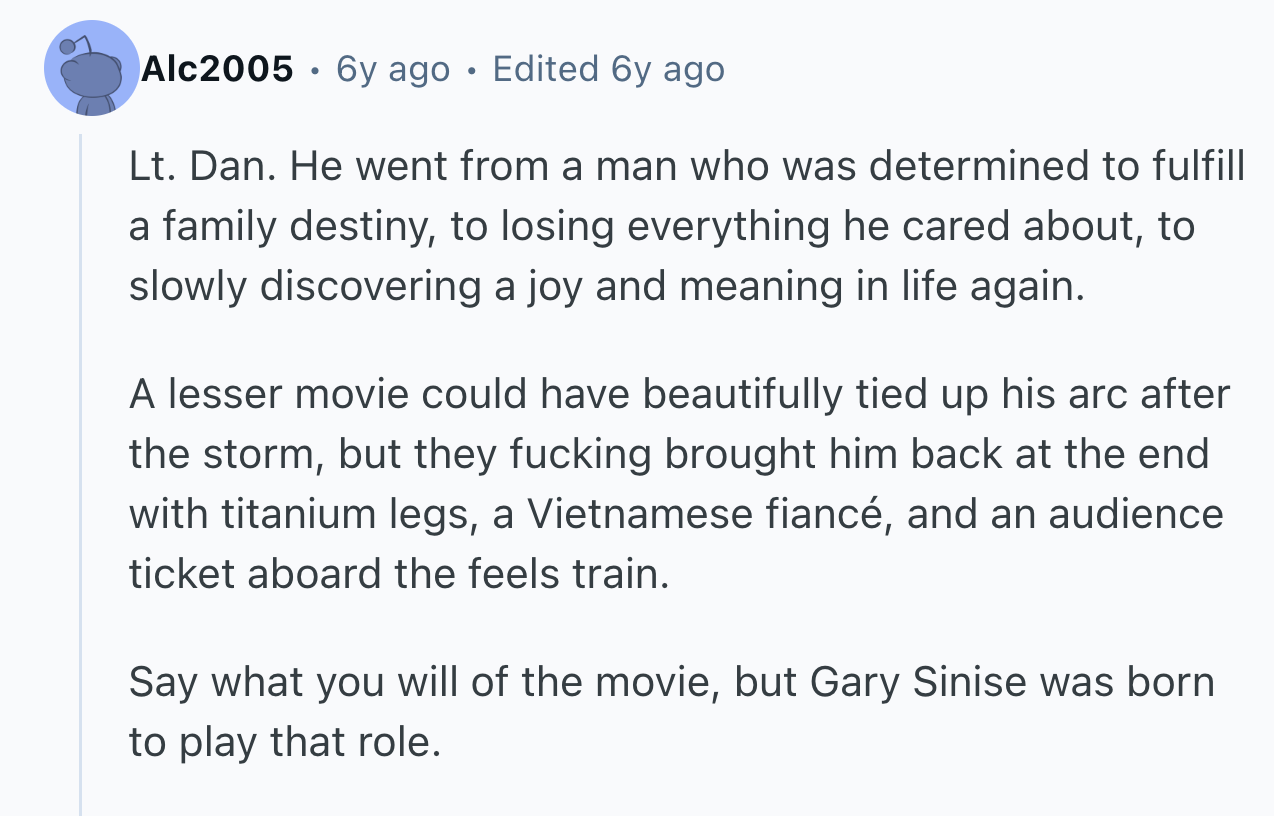Open the '6y ago' comment permalink timestamp

393,69
